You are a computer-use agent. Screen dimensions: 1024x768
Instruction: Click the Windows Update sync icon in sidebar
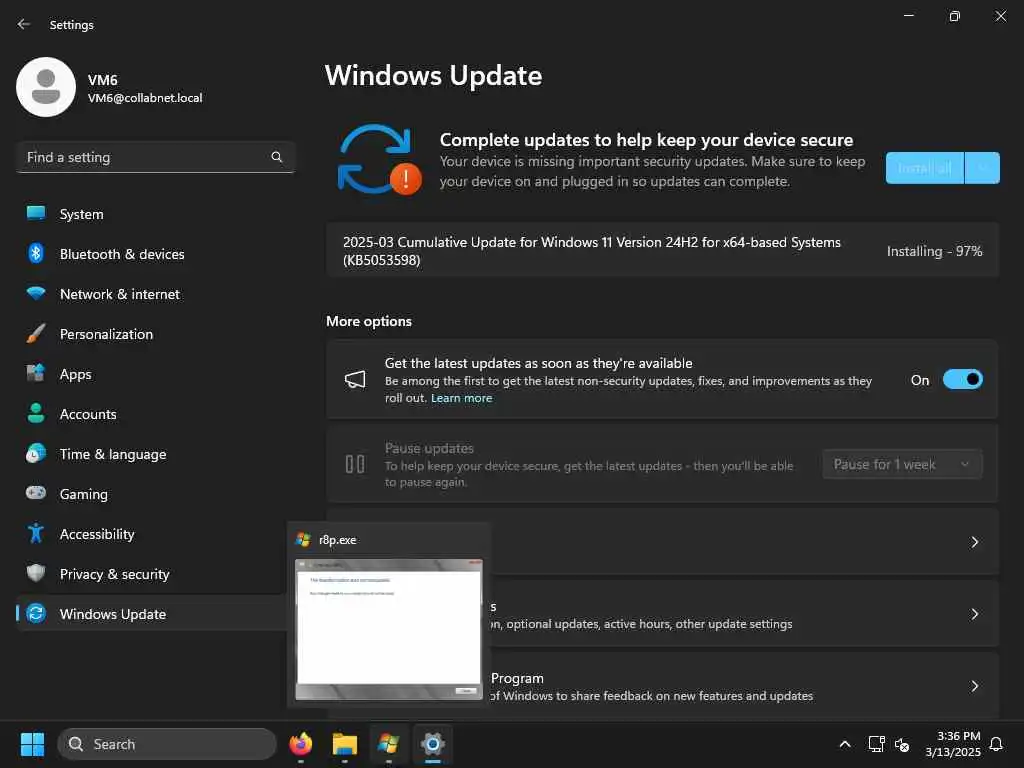[x=36, y=613]
